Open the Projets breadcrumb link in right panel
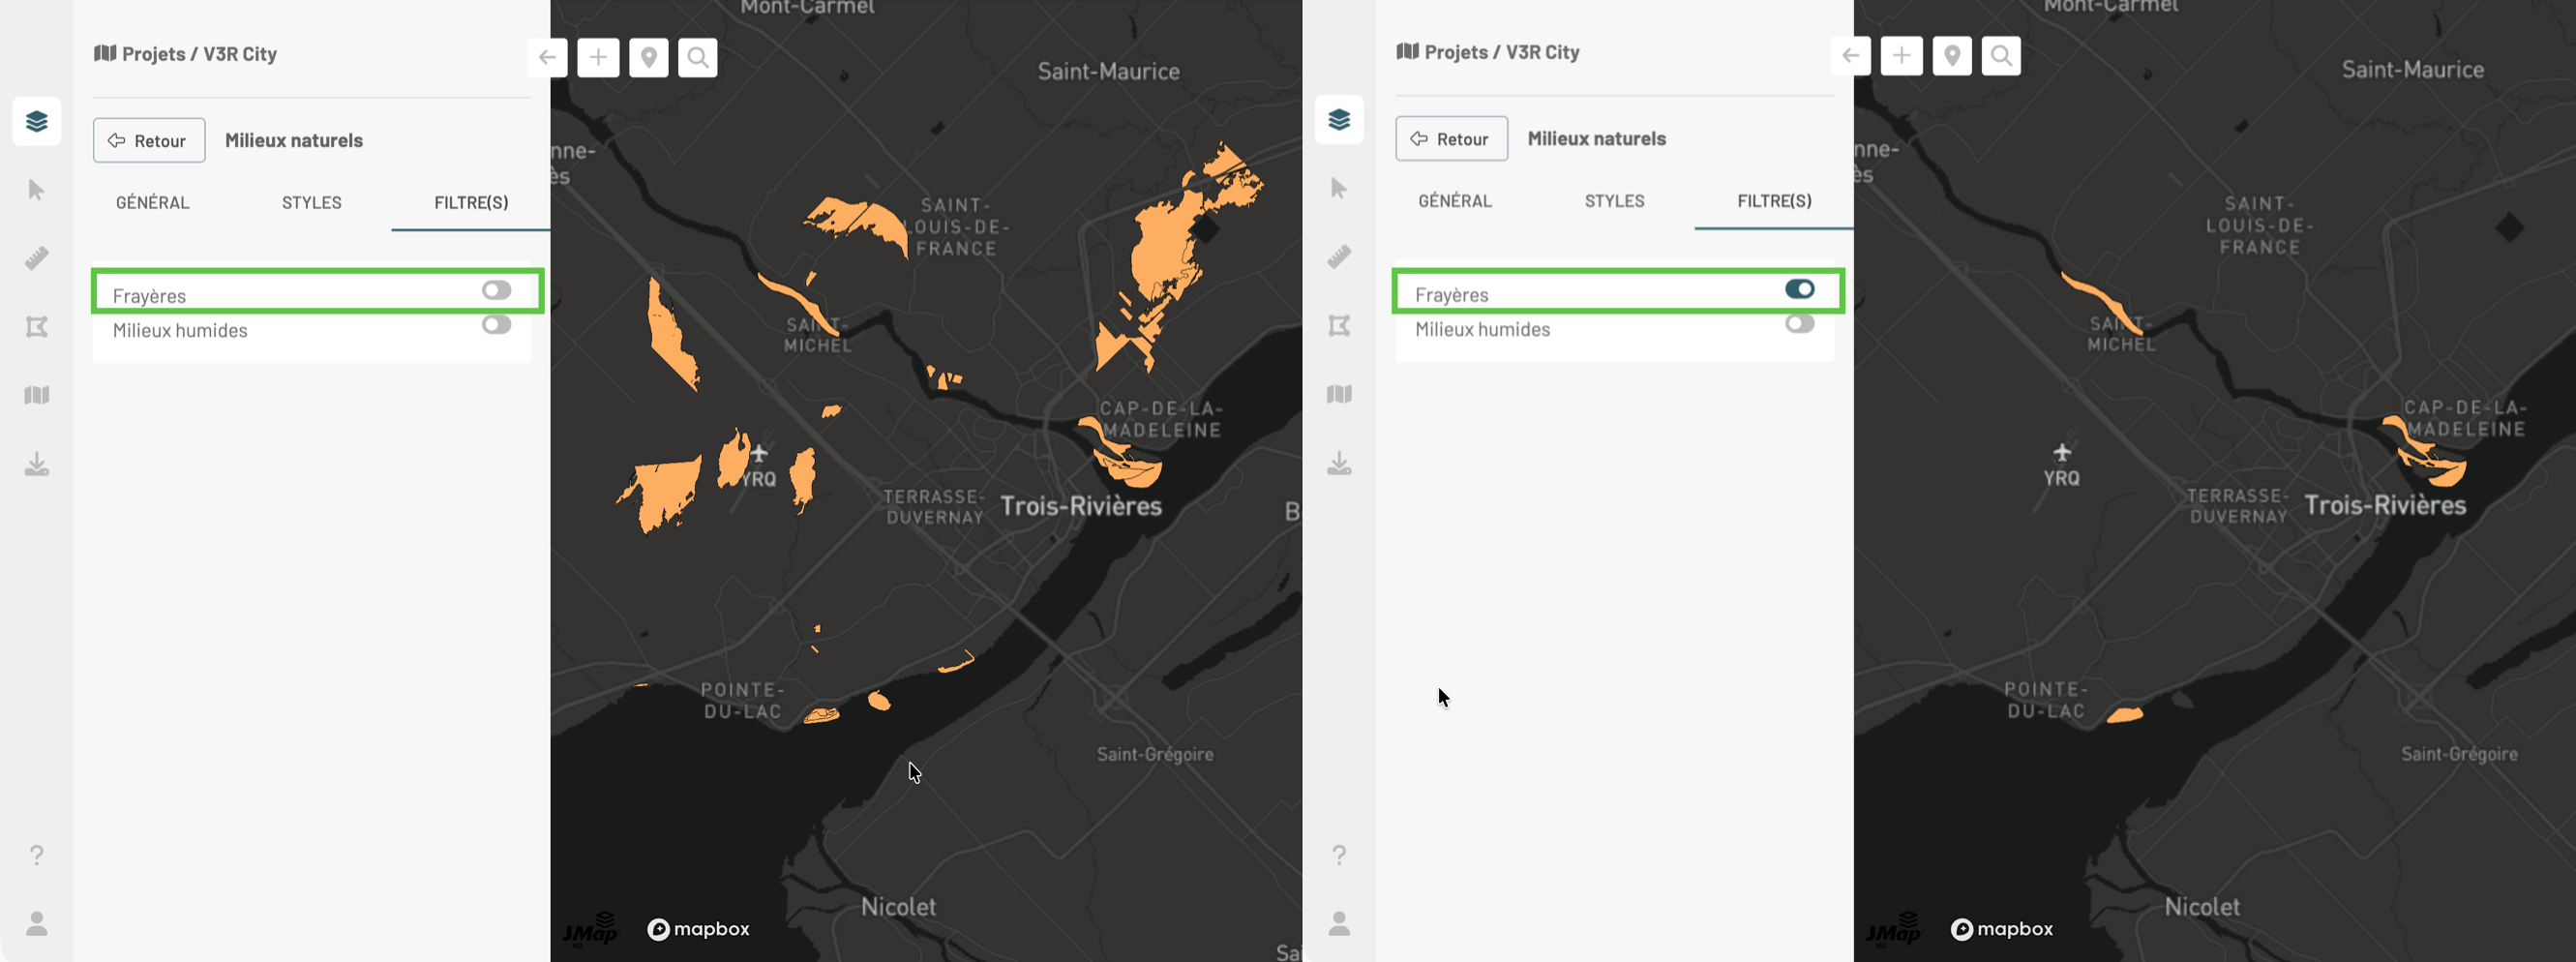 click(x=1454, y=52)
